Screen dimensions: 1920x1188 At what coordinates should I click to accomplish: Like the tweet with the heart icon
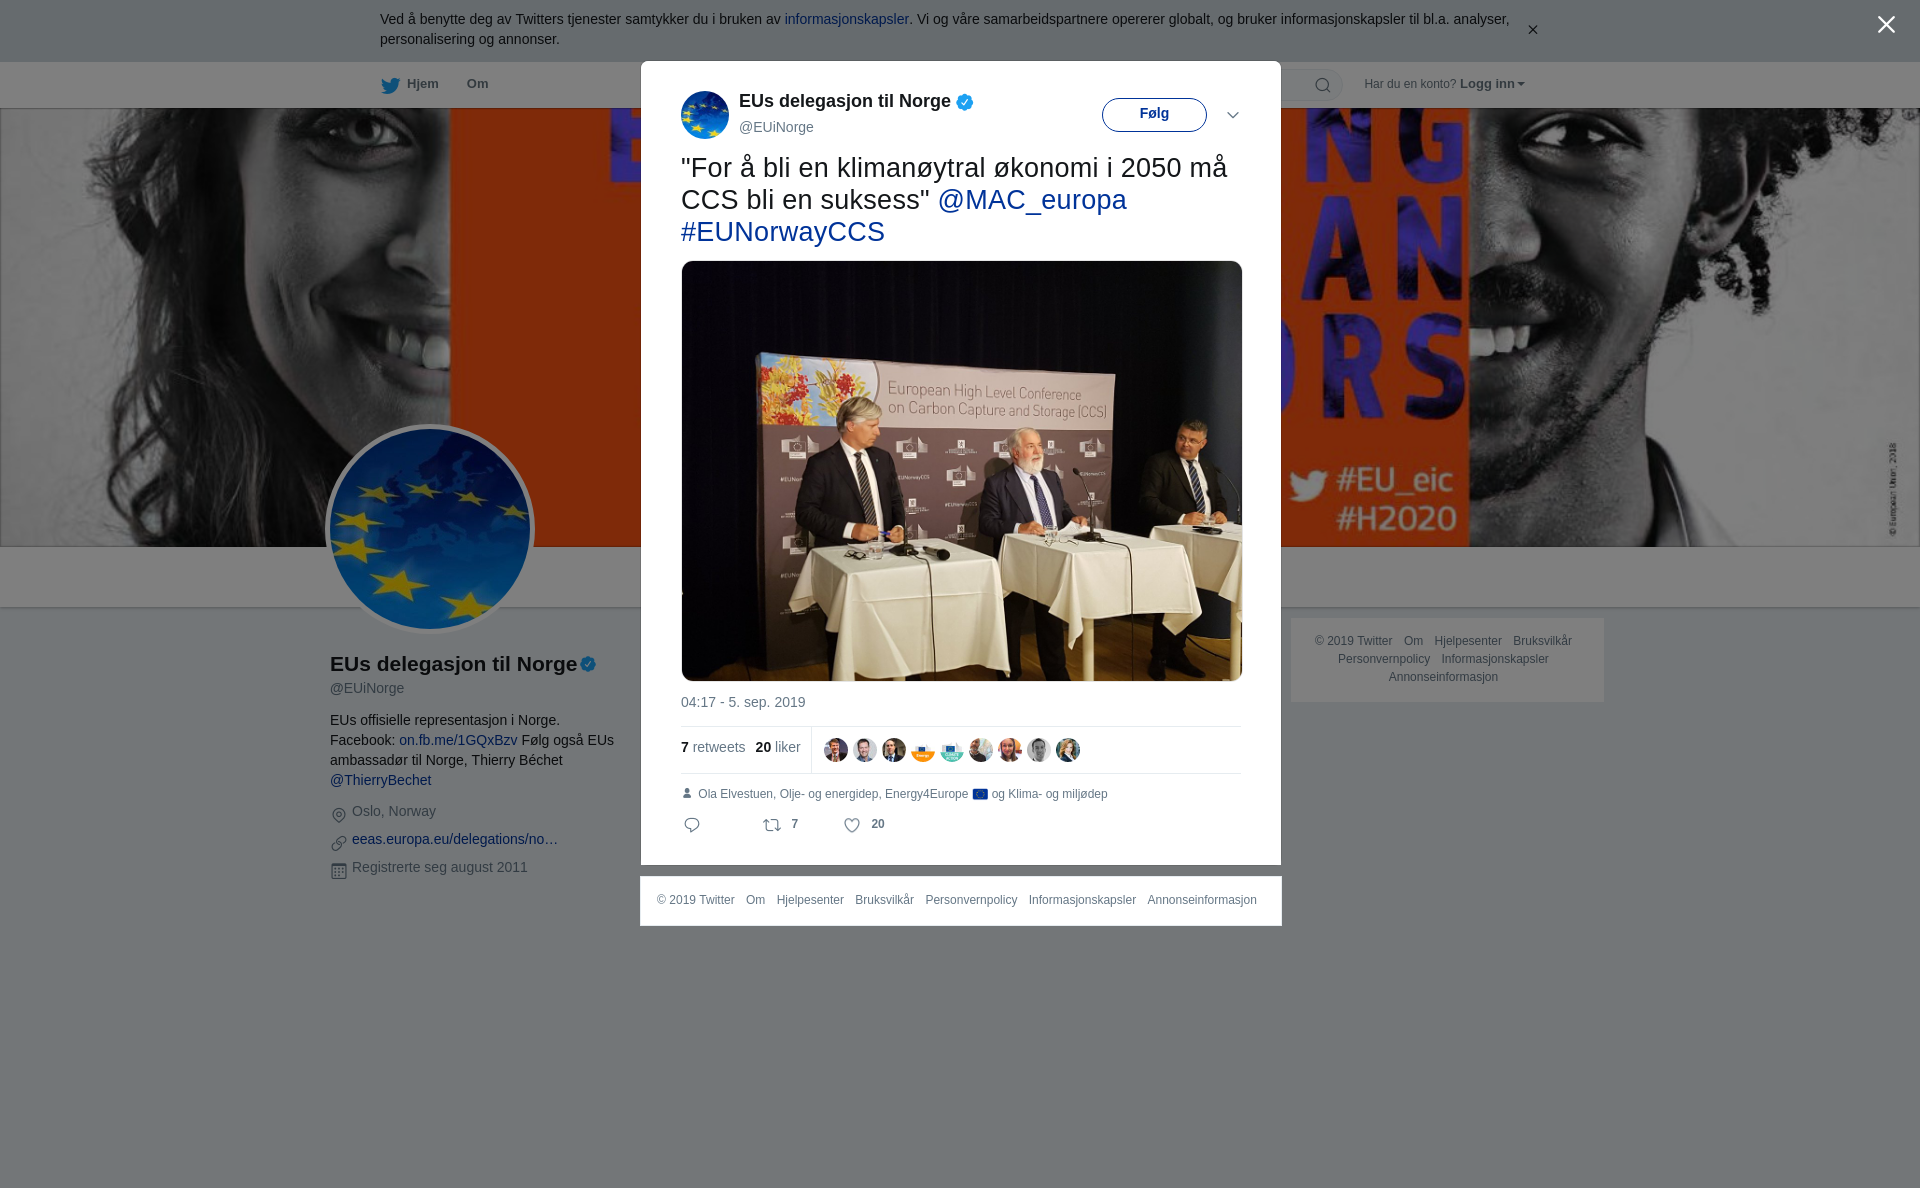point(852,825)
